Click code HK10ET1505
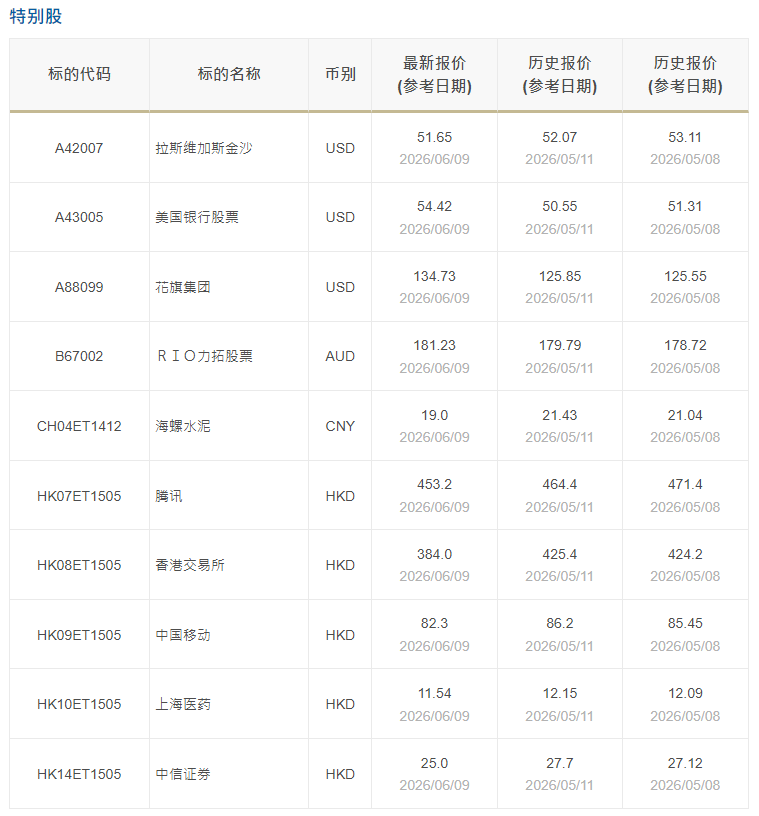The image size is (759, 816). [79, 704]
